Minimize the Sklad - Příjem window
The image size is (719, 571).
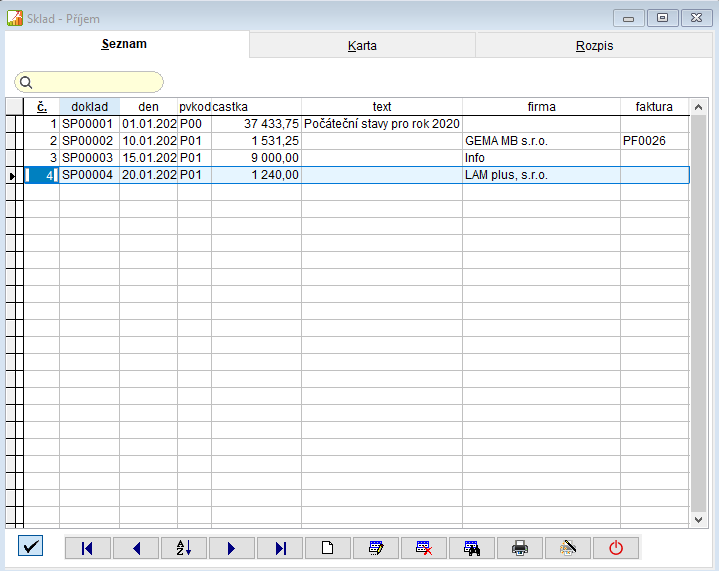click(x=629, y=18)
